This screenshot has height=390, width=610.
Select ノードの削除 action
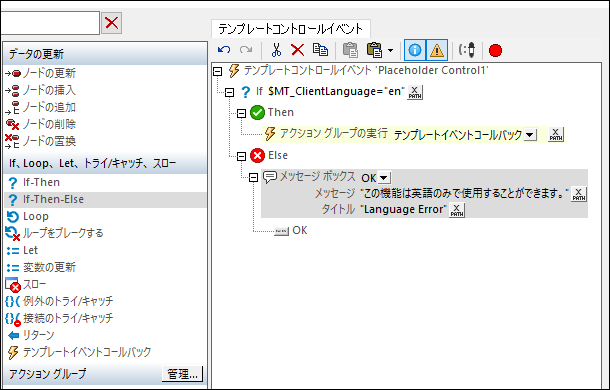(49, 124)
